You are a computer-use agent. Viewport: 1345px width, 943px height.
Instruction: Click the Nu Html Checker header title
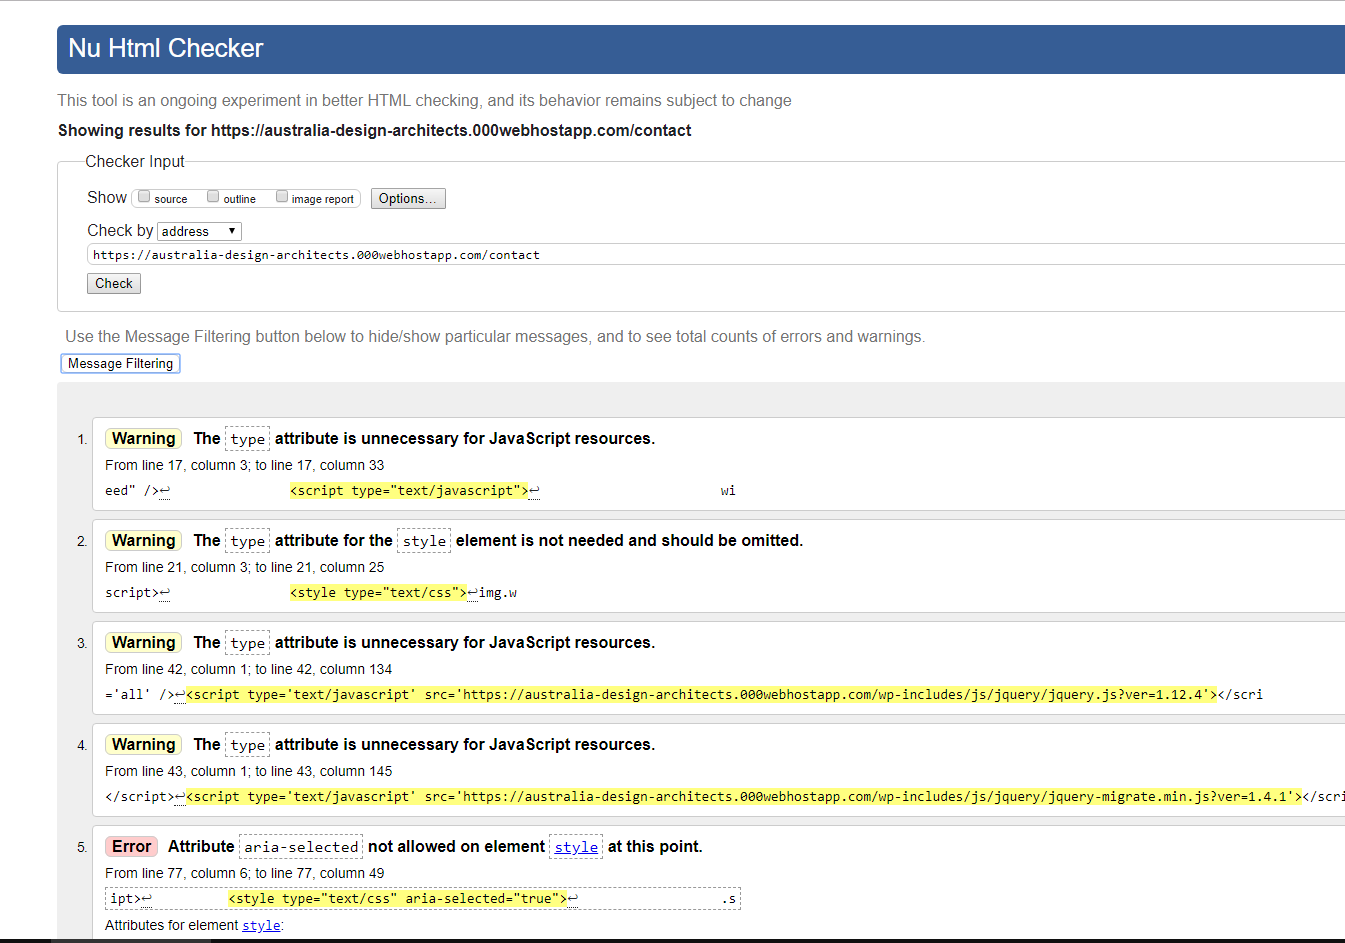166,49
